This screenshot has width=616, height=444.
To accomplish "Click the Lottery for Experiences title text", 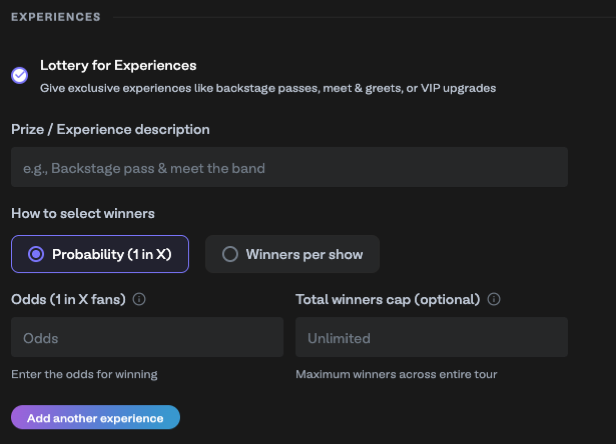I will [x=118, y=65].
